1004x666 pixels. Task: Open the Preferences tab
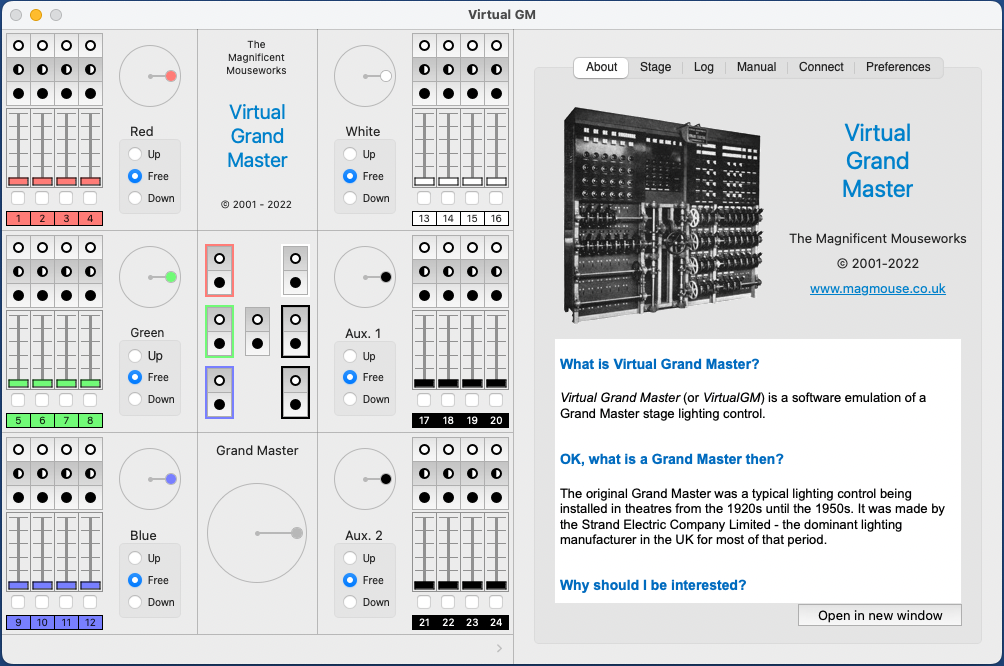coord(897,67)
